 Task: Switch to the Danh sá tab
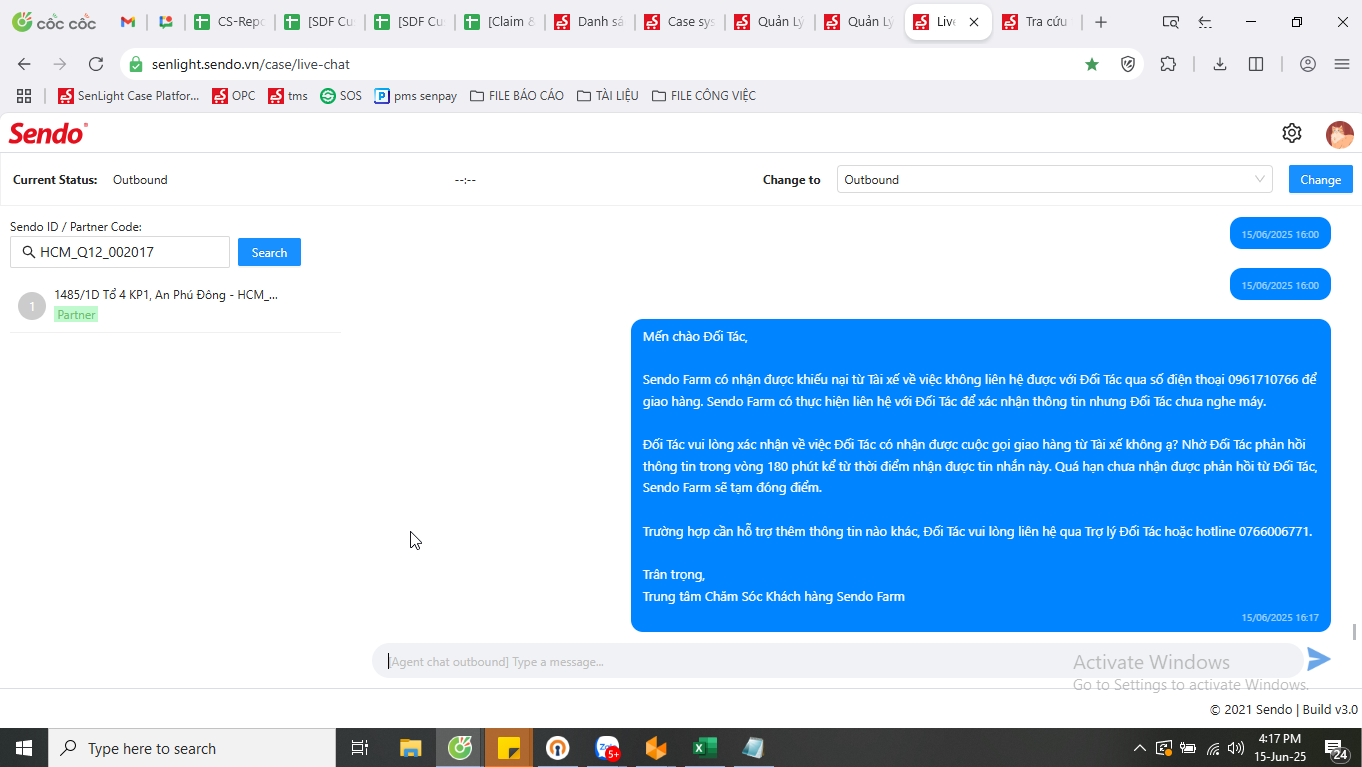pyautogui.click(x=589, y=22)
